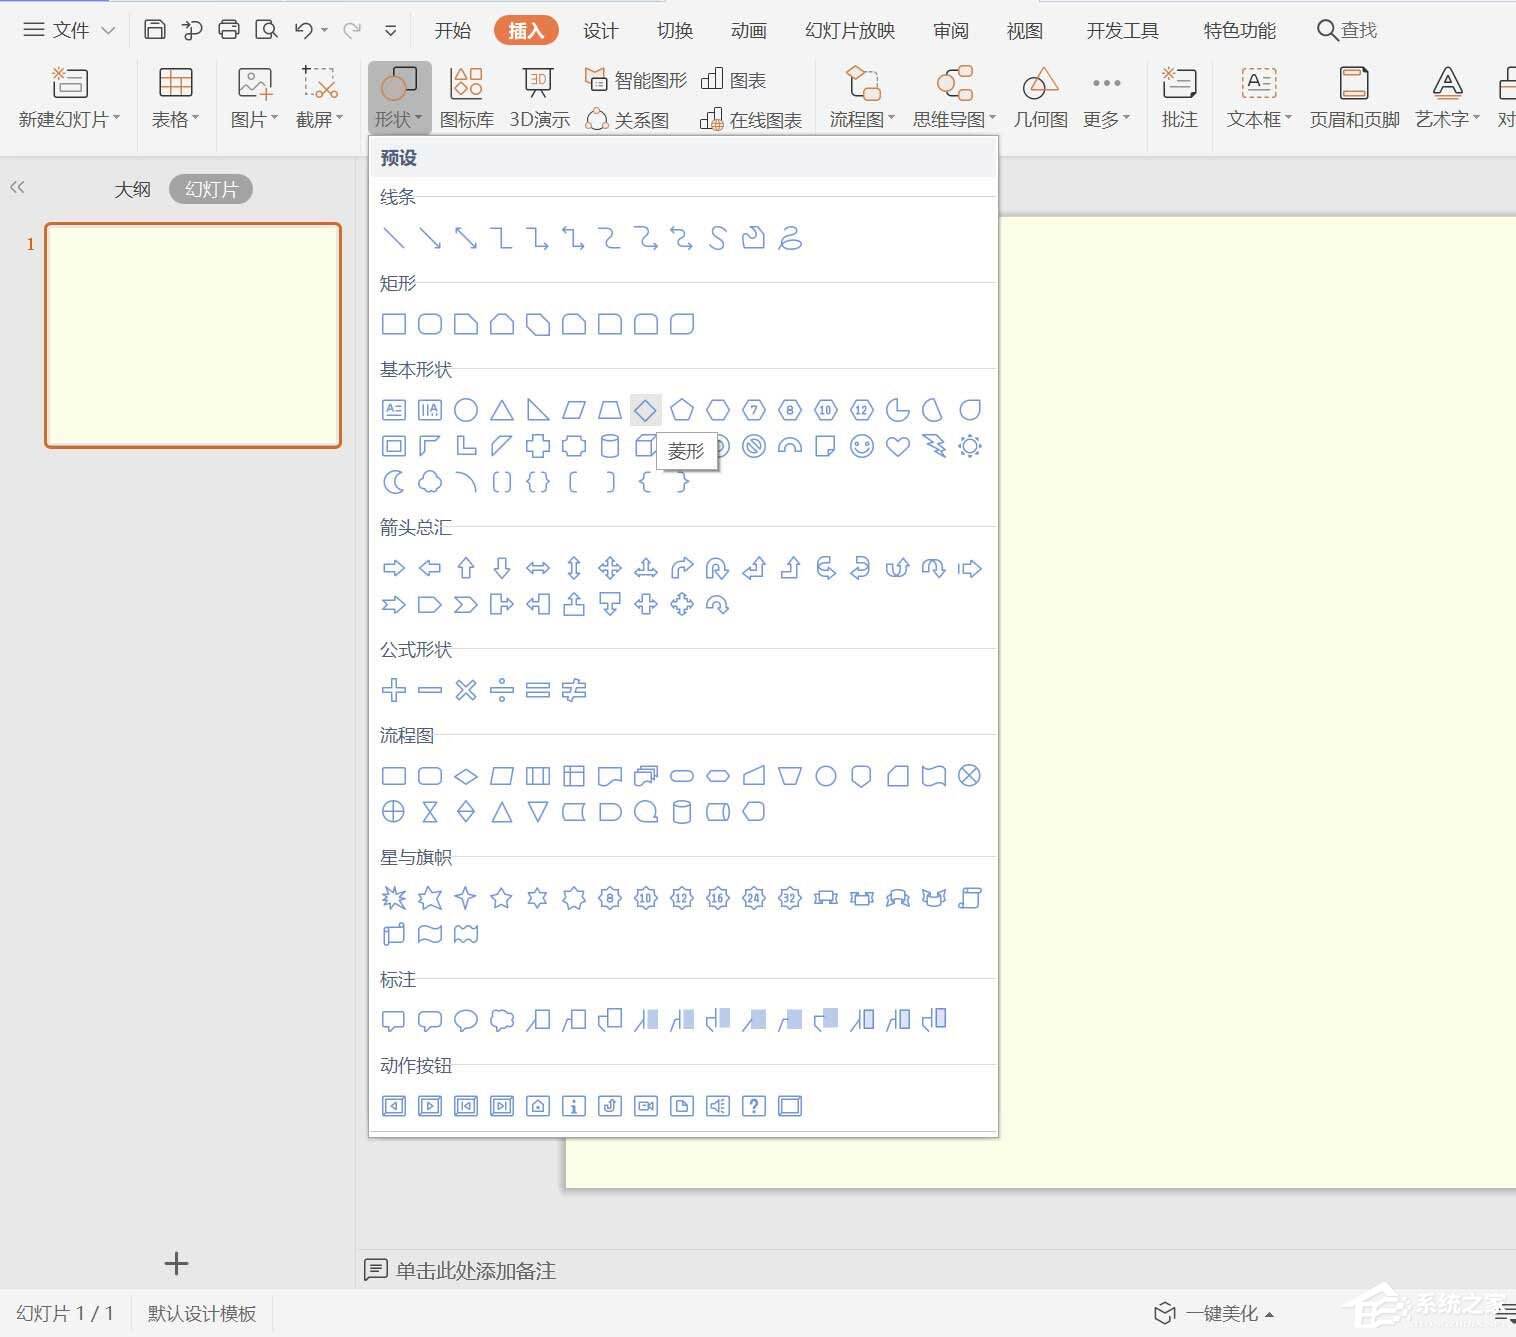This screenshot has height=1337, width=1516.
Task: Switch to the 开始 ribbon tab
Action: (x=453, y=30)
